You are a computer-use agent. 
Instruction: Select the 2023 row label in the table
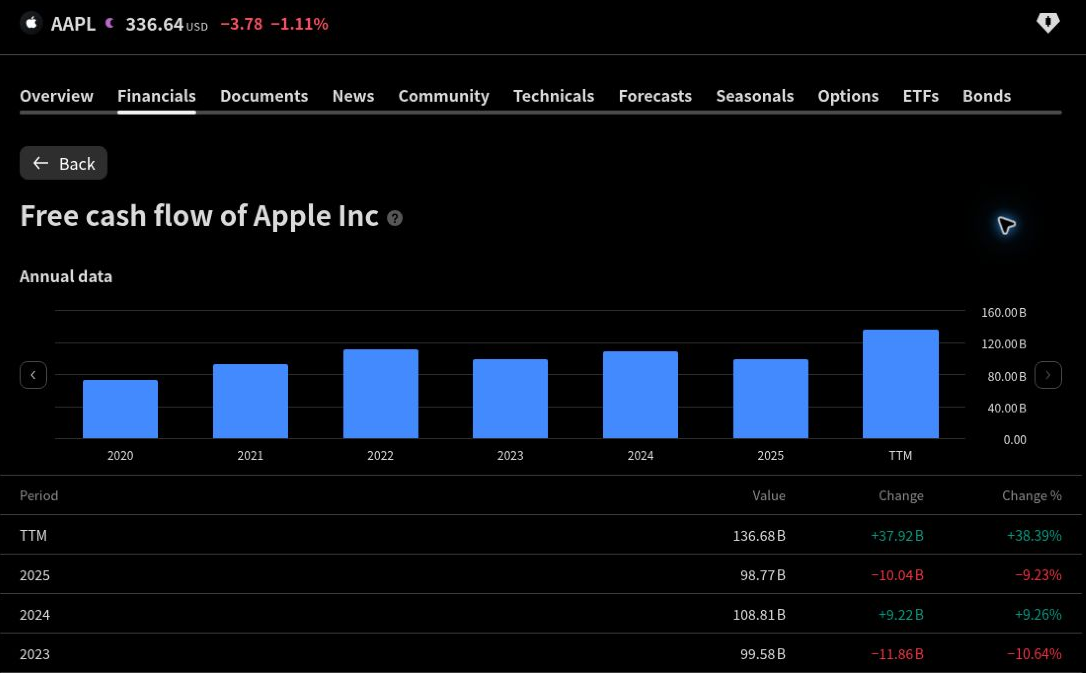(x=35, y=654)
